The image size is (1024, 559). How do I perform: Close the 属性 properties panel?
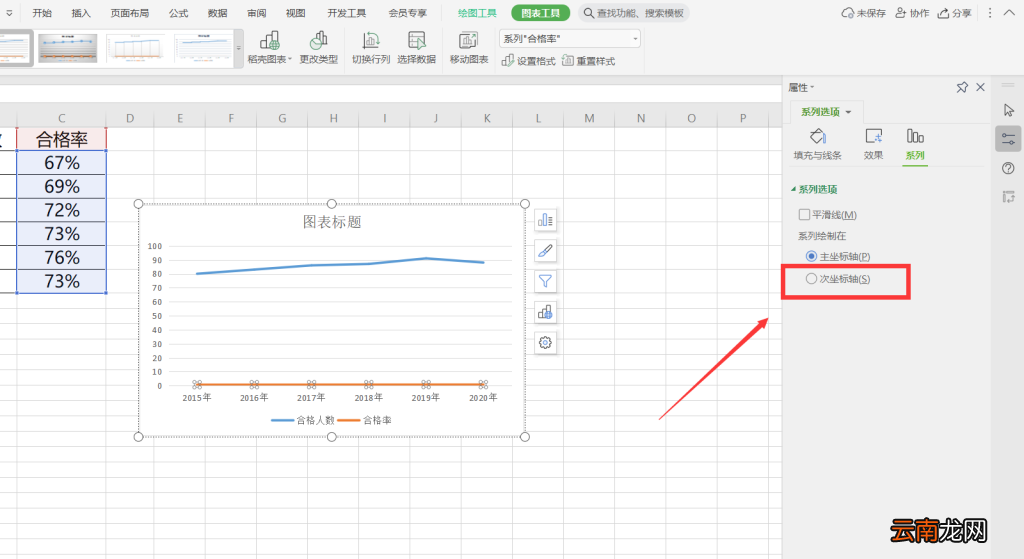click(980, 88)
